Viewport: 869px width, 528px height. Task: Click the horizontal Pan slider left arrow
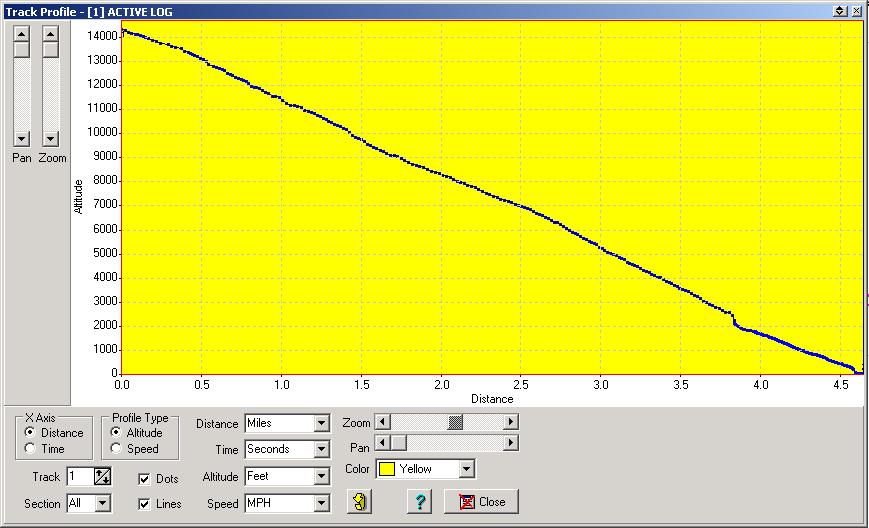pyautogui.click(x=382, y=442)
